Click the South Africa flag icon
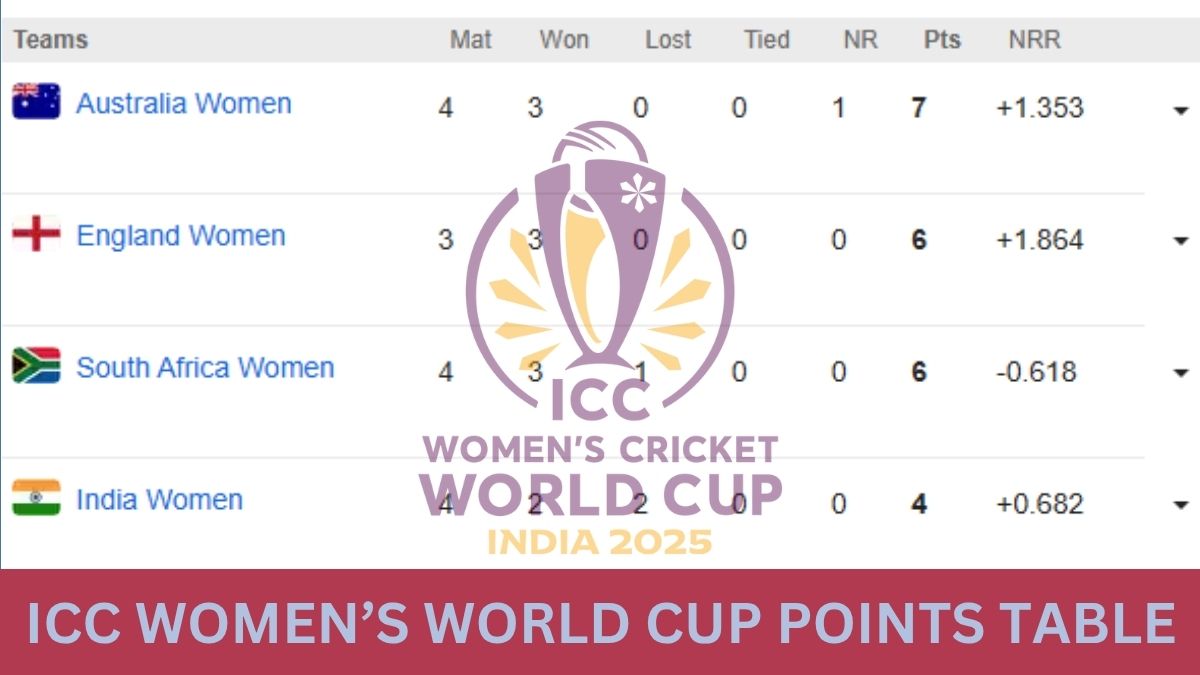The width and height of the screenshot is (1200, 675). 36,367
